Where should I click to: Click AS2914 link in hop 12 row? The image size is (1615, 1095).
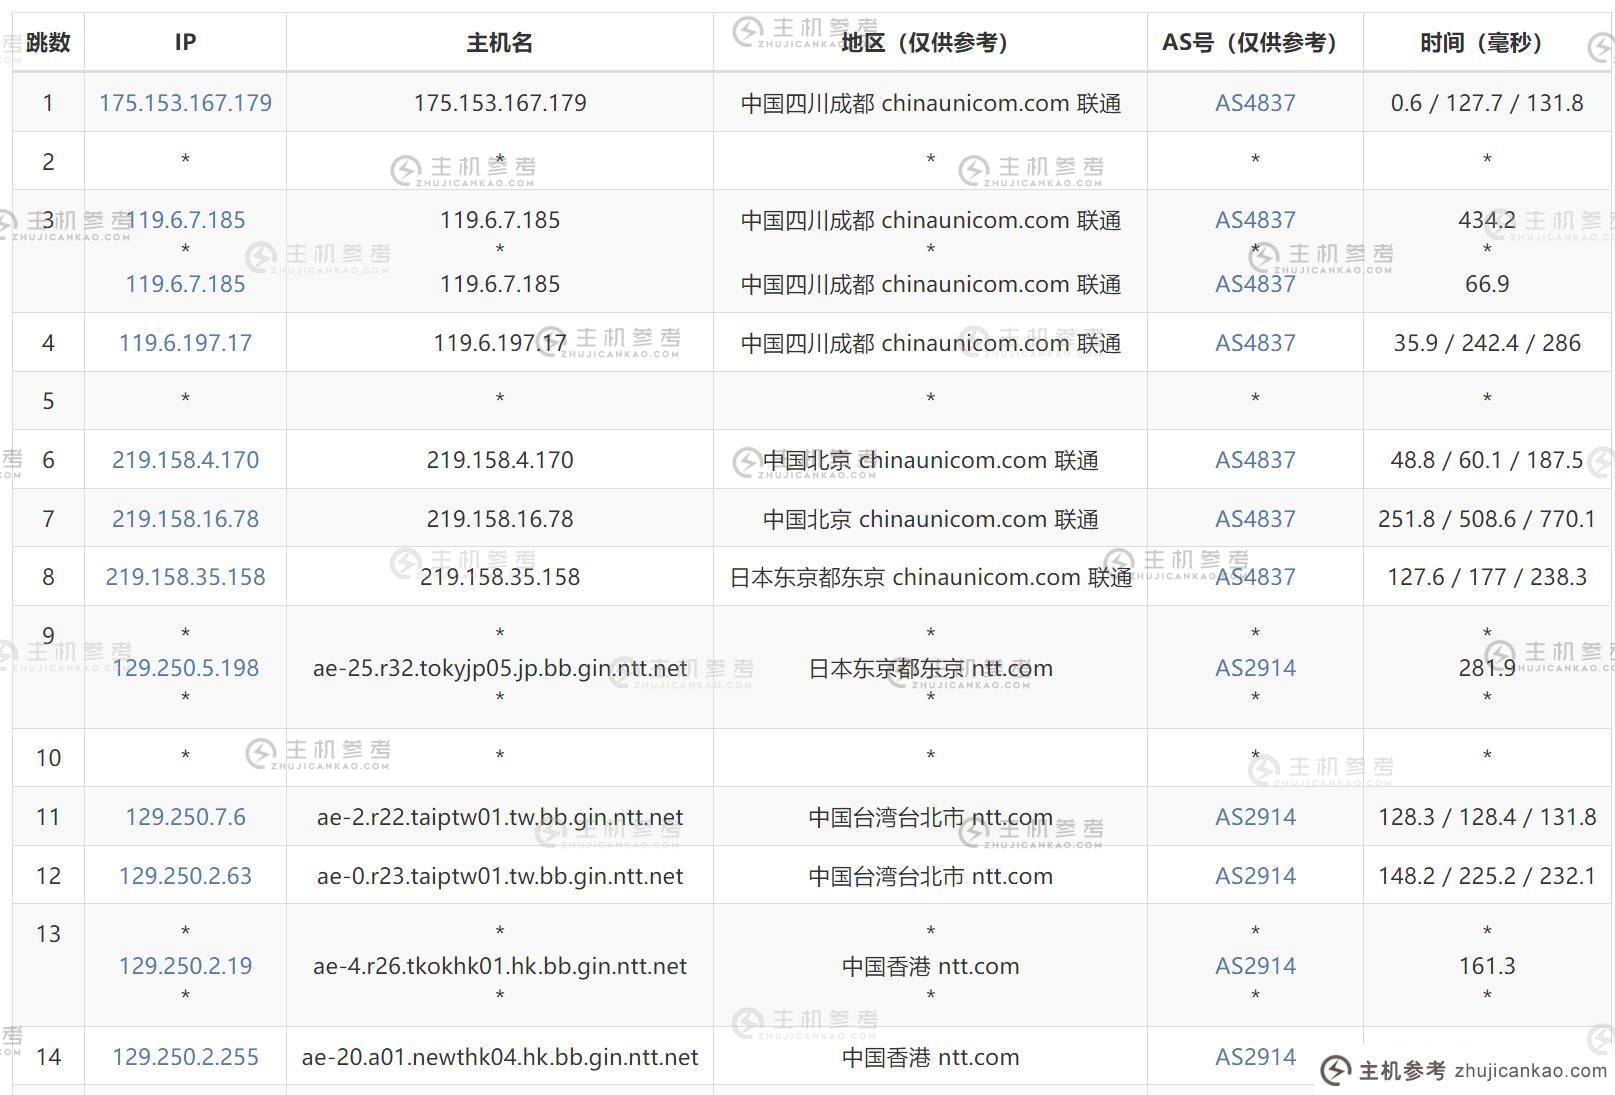1255,876
